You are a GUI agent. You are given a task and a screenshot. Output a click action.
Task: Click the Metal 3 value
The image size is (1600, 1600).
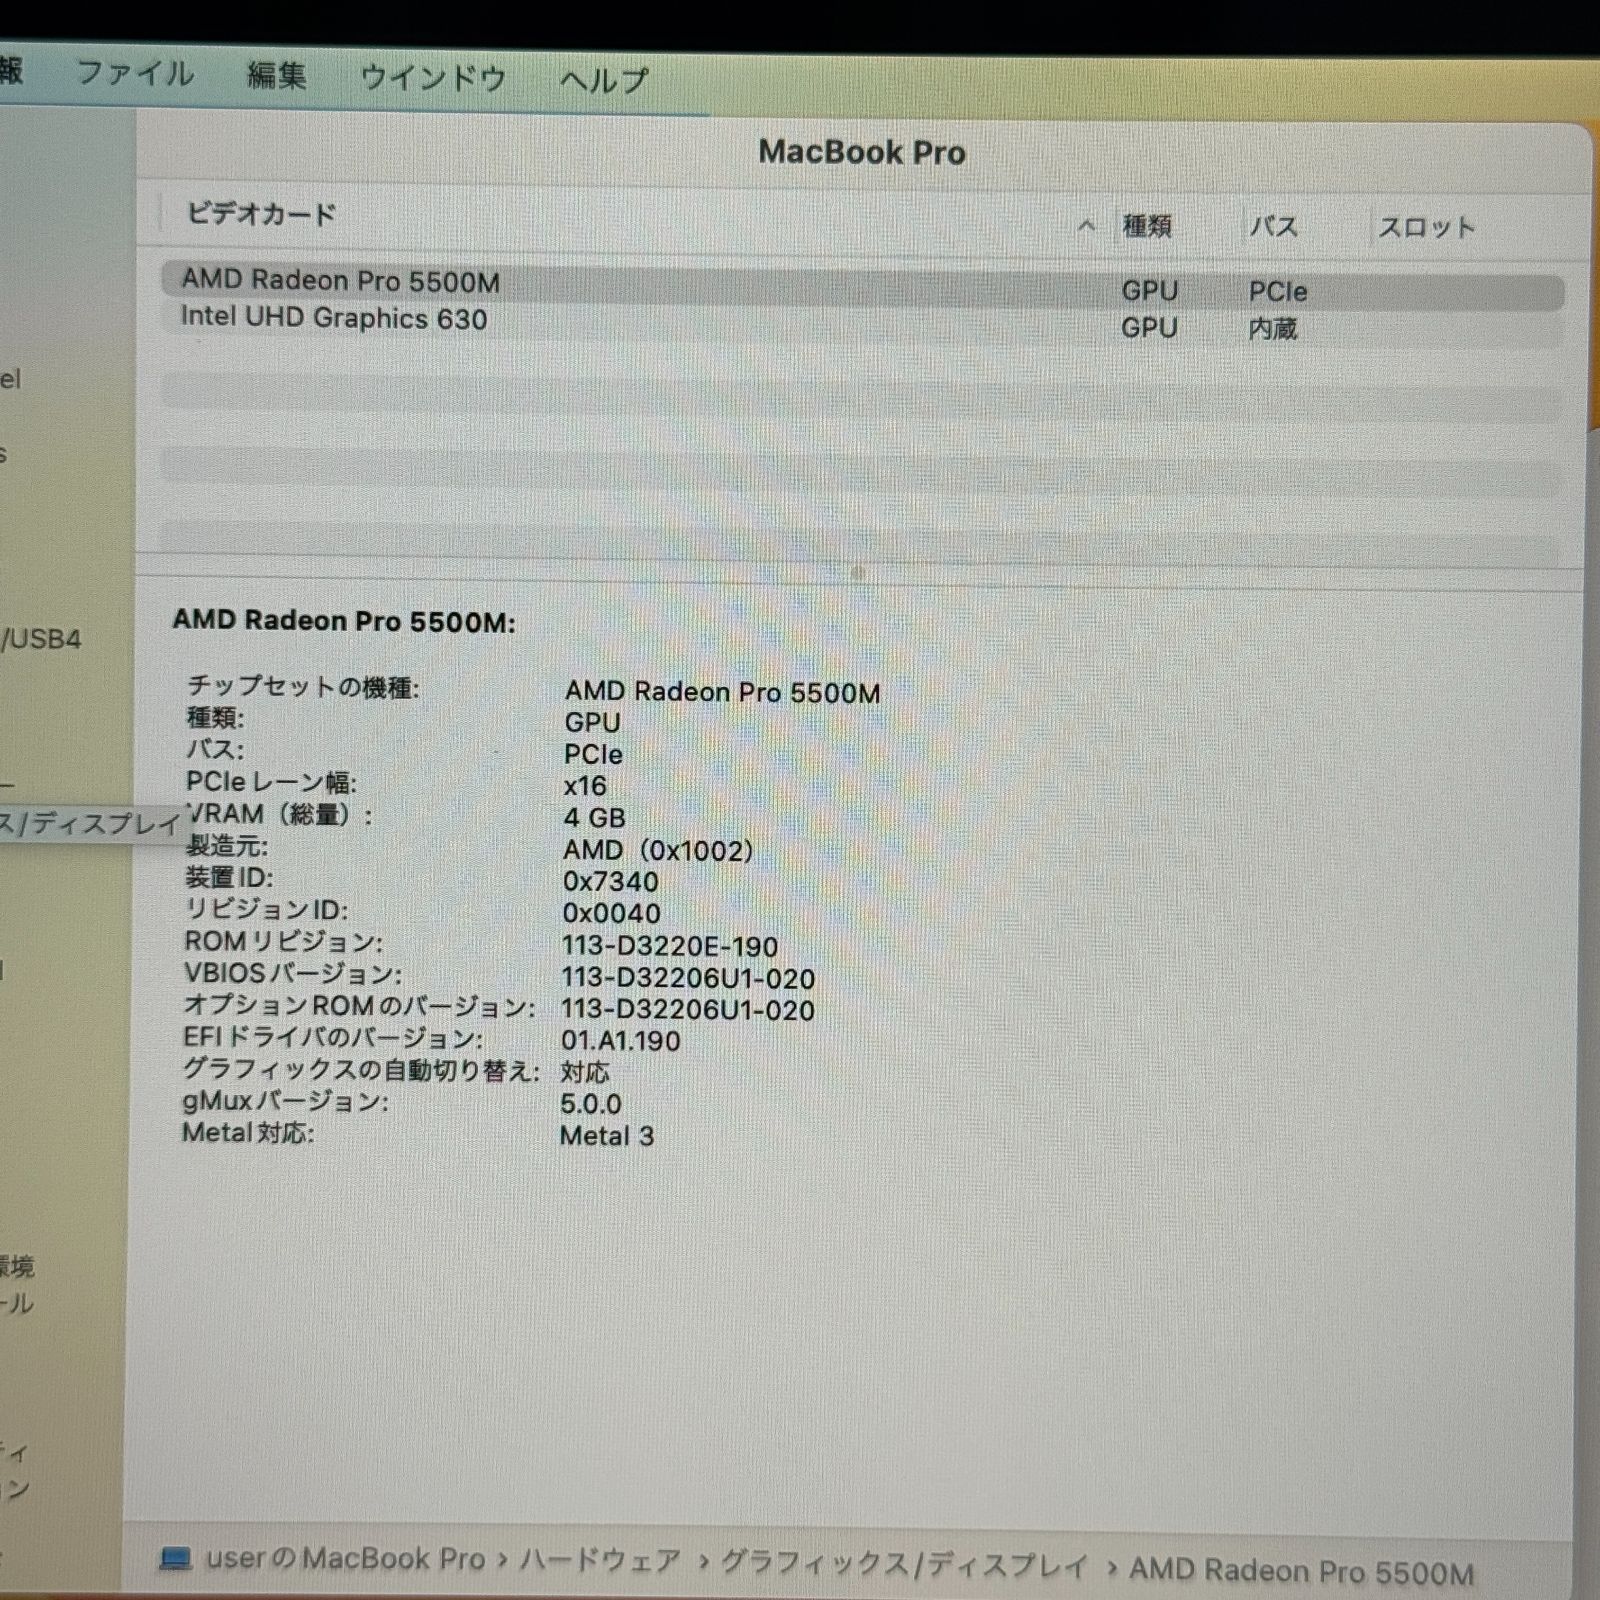pos(607,1136)
